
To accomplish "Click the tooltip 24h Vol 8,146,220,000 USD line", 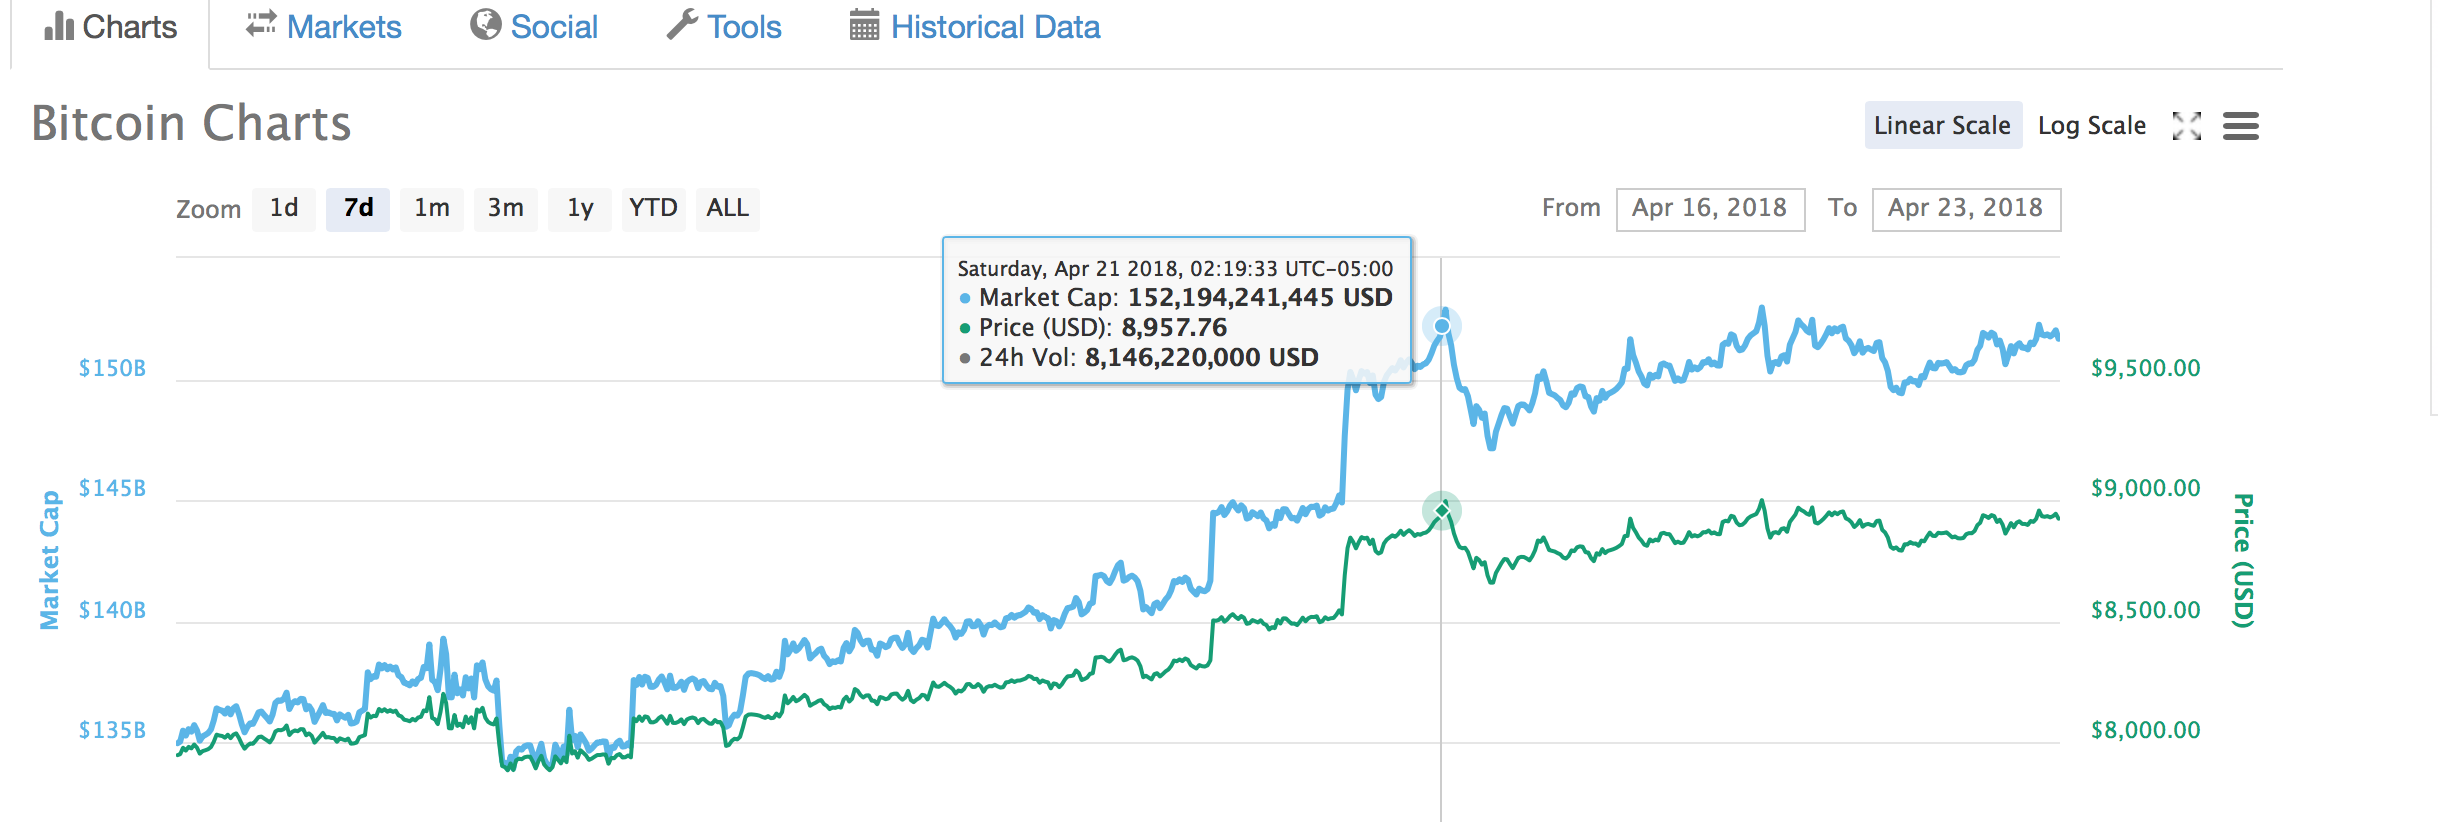I will click(1139, 357).
